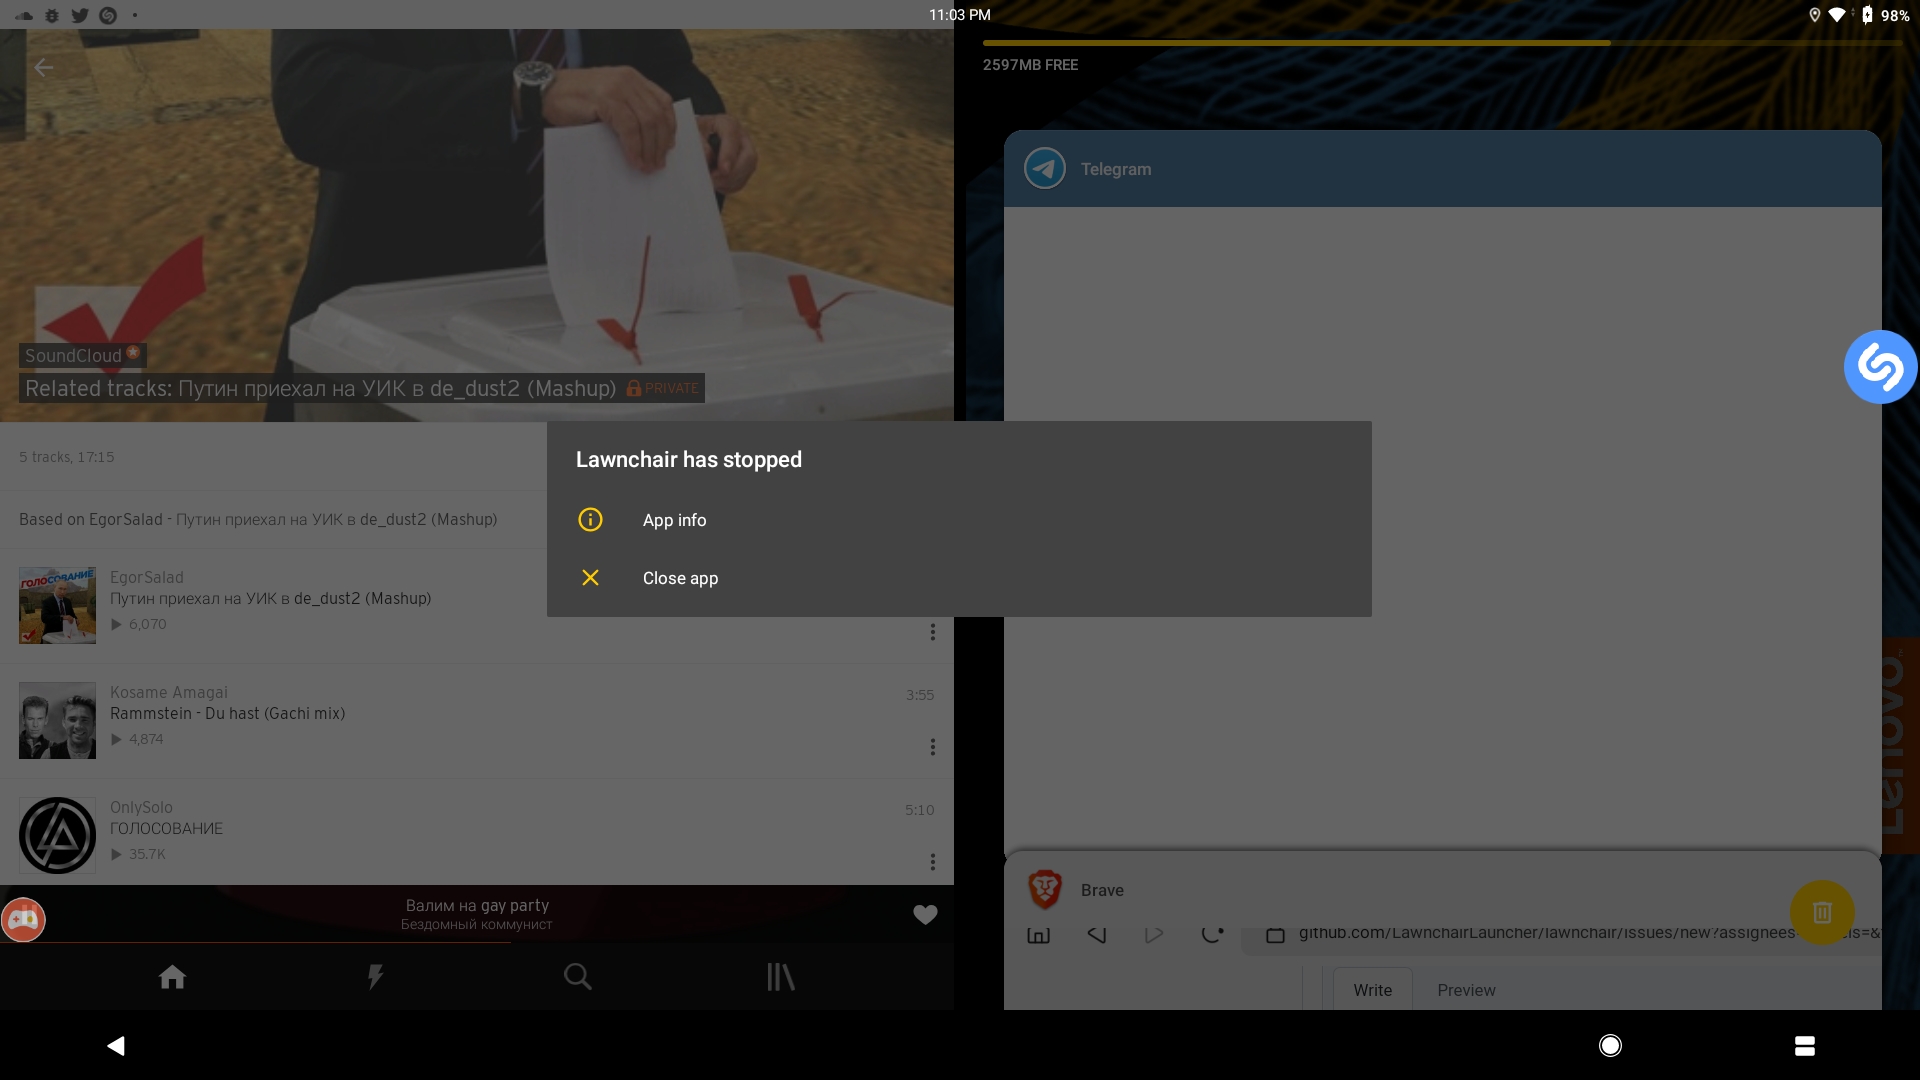The image size is (1920, 1080).
Task: Click the yellow info circle icon
Action: pos(590,520)
